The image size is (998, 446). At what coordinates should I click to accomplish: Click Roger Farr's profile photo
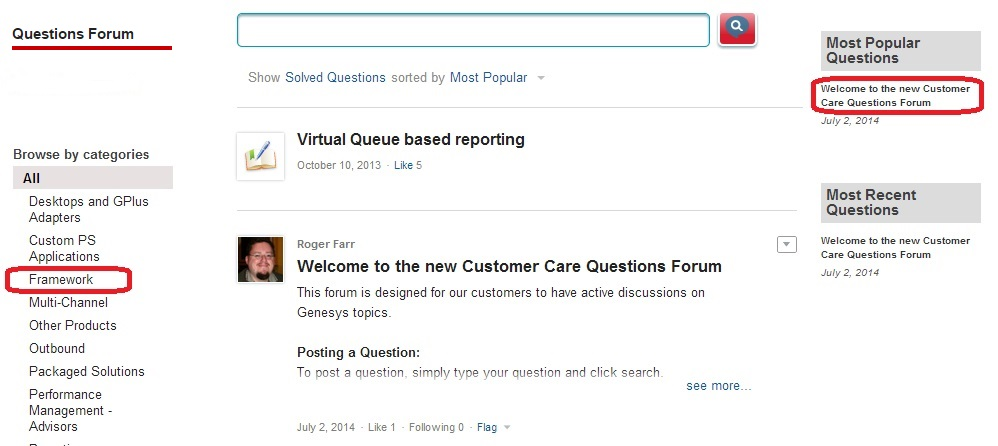pyautogui.click(x=260, y=260)
